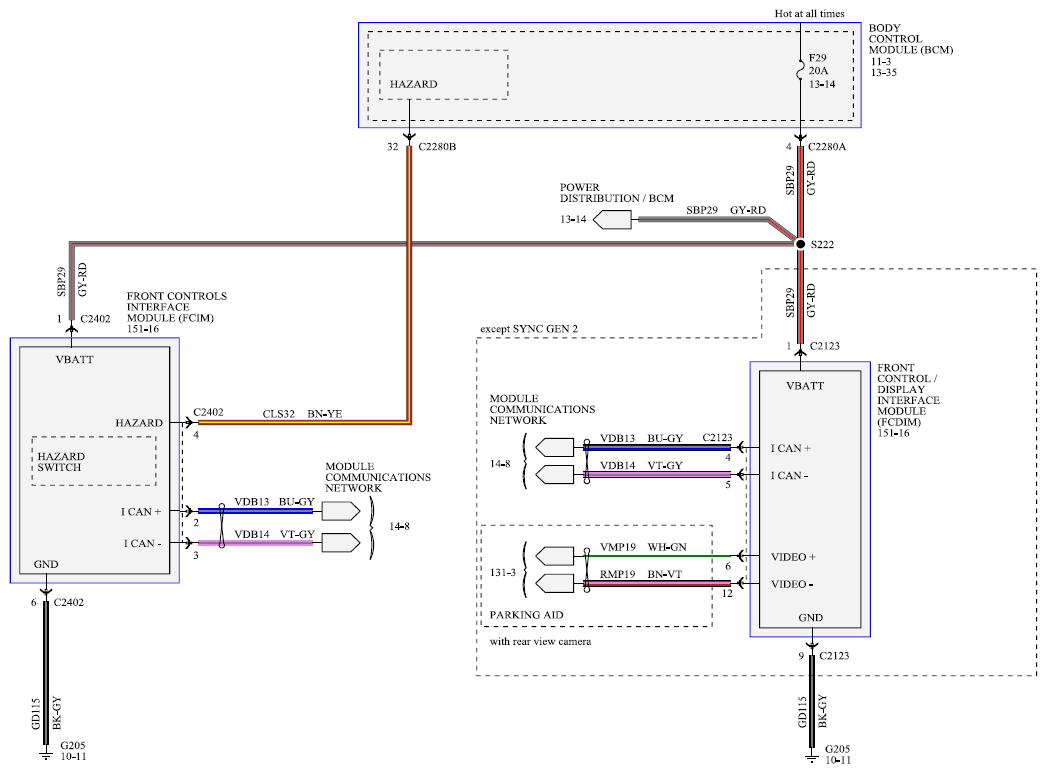The height and width of the screenshot is (773, 1047).
Task: Click the "with rear view camera" note
Action: point(540,641)
